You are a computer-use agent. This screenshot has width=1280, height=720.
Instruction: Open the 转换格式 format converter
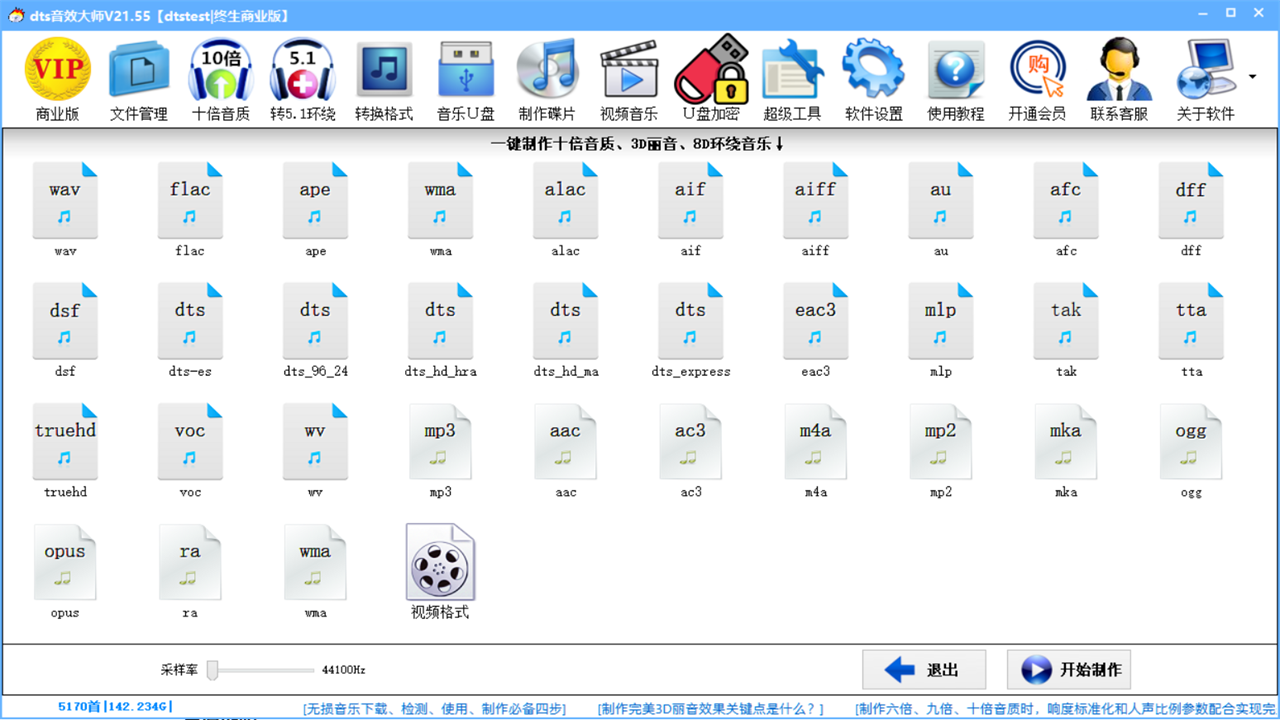tap(384, 78)
